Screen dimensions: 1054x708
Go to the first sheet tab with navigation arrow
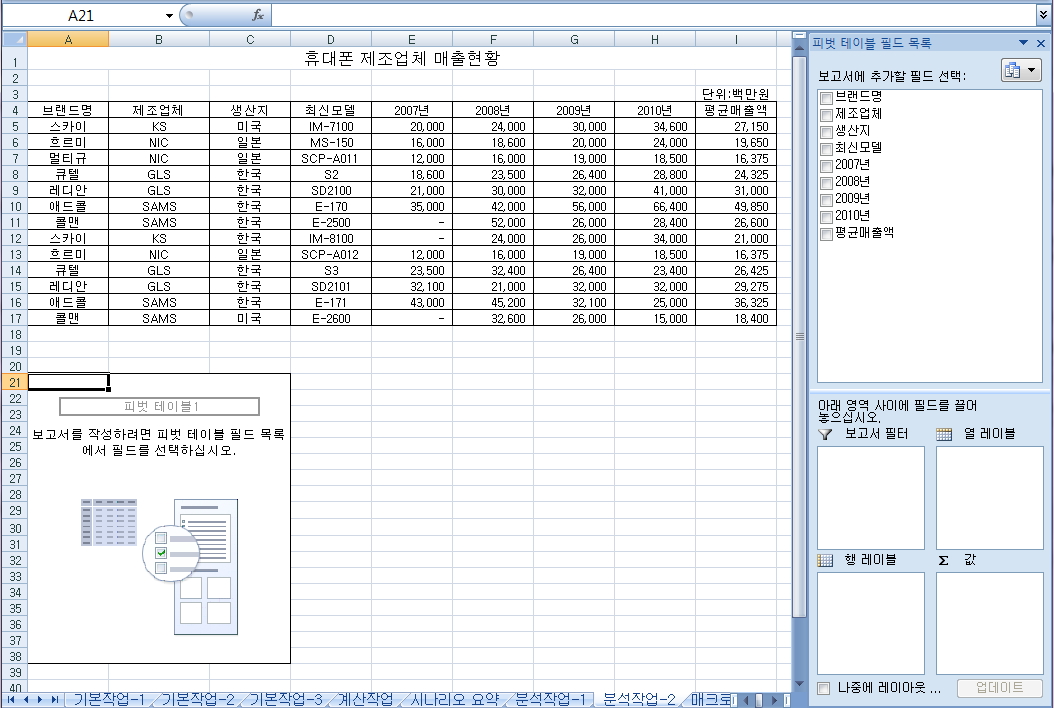[11, 700]
